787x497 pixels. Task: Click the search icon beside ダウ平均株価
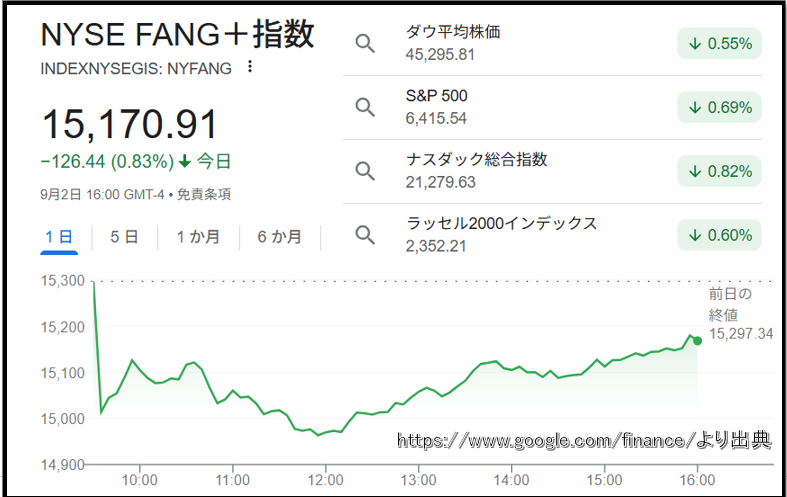(x=365, y=44)
